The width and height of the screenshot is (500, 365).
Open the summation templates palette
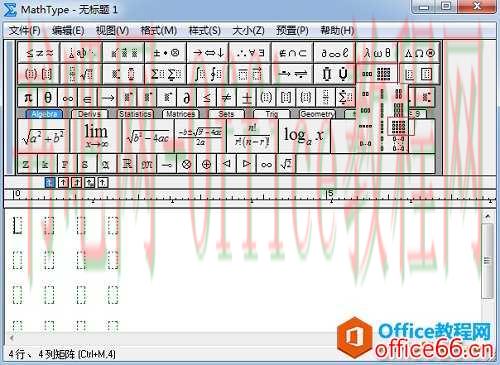pos(166,74)
